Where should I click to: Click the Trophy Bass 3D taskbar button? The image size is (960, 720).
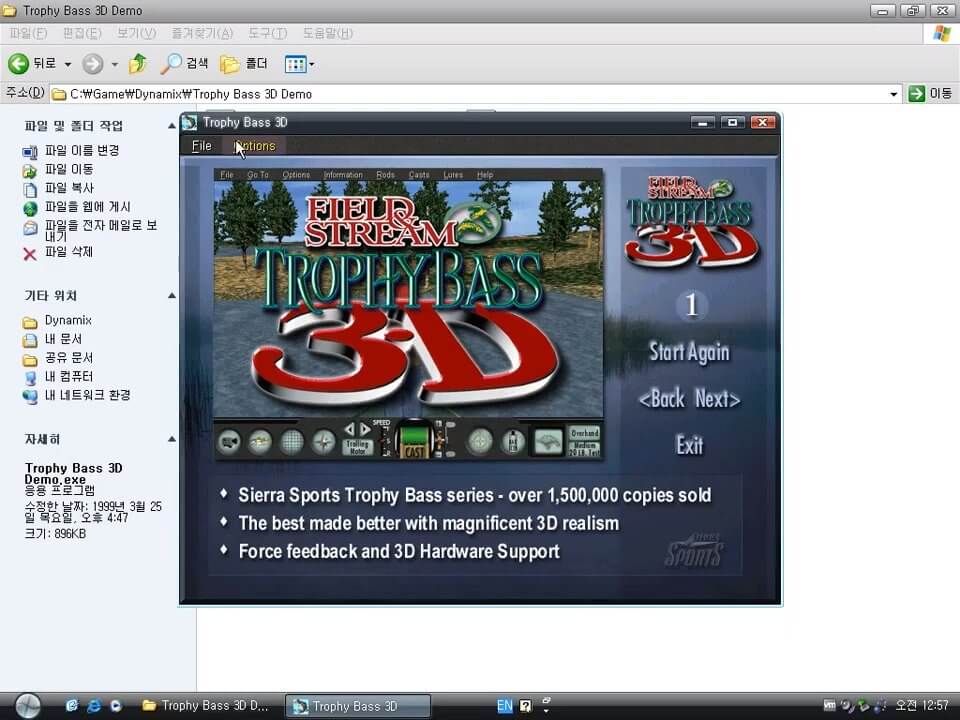[358, 706]
